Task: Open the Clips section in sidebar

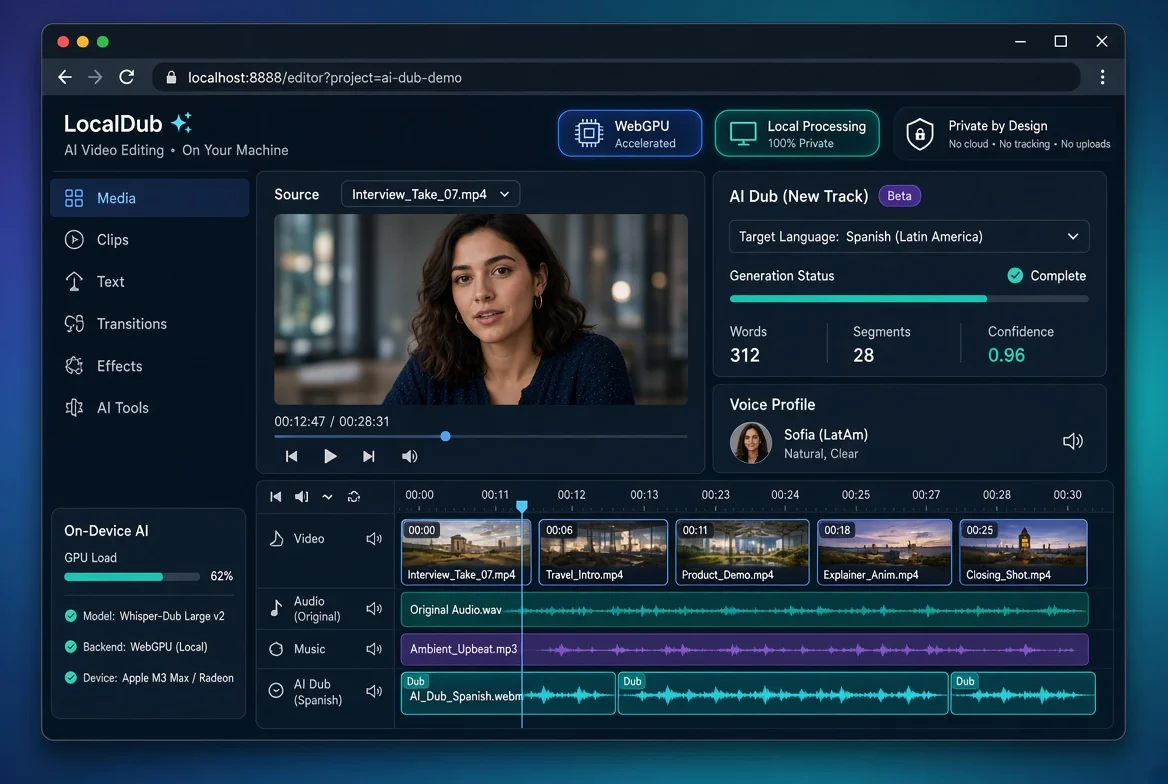Action: tap(149, 239)
